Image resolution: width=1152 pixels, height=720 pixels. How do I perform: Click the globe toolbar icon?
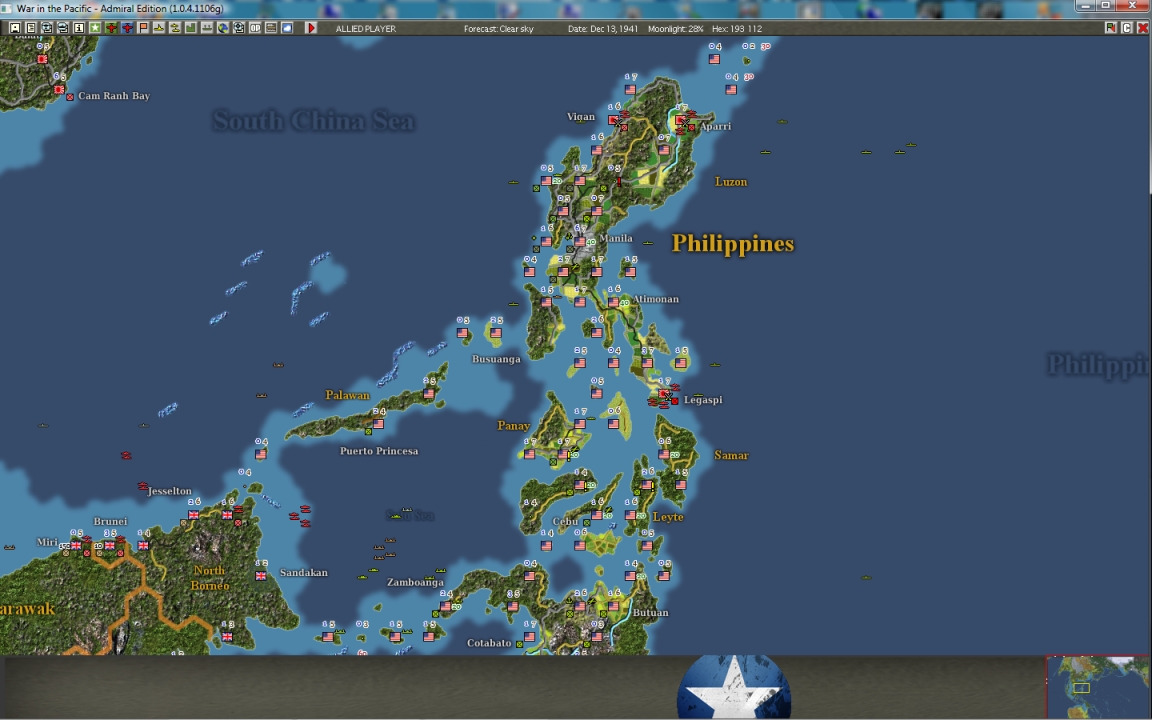coord(223,28)
